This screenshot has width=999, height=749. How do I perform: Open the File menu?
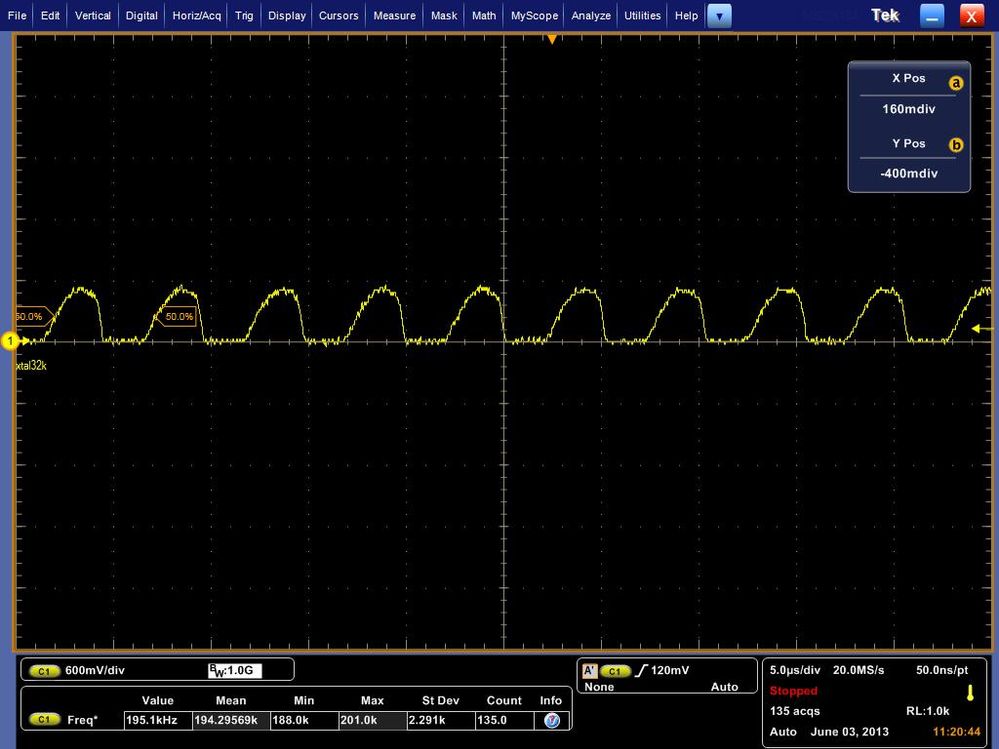pos(17,15)
